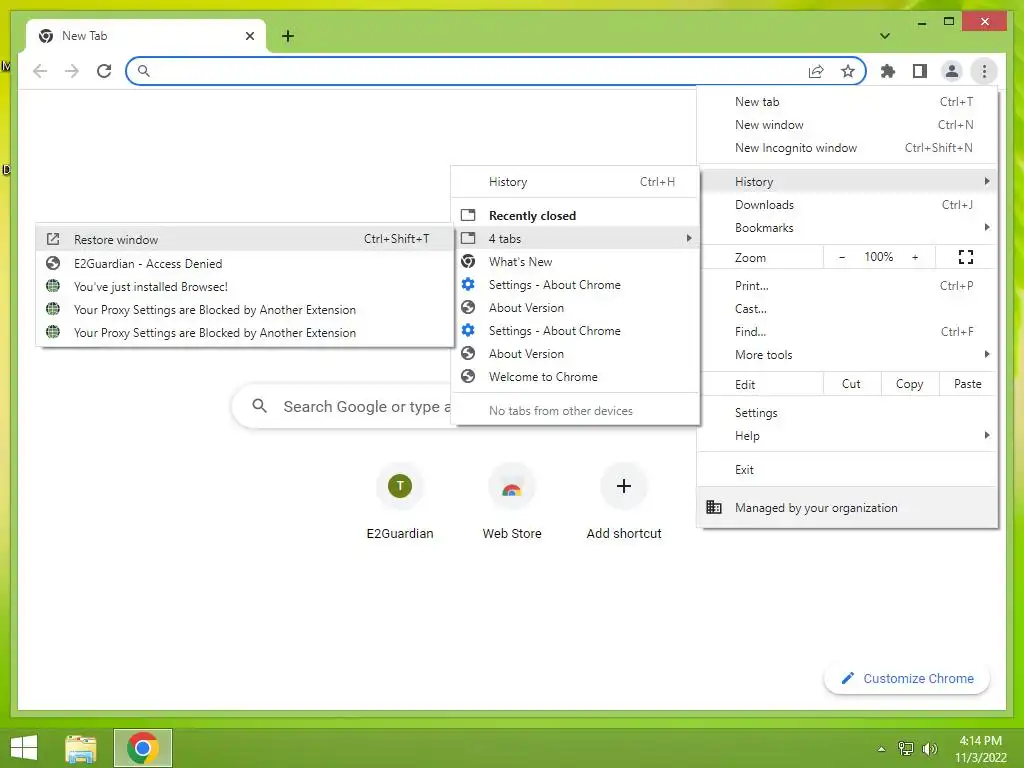Expand the More tools submenu

tap(847, 355)
